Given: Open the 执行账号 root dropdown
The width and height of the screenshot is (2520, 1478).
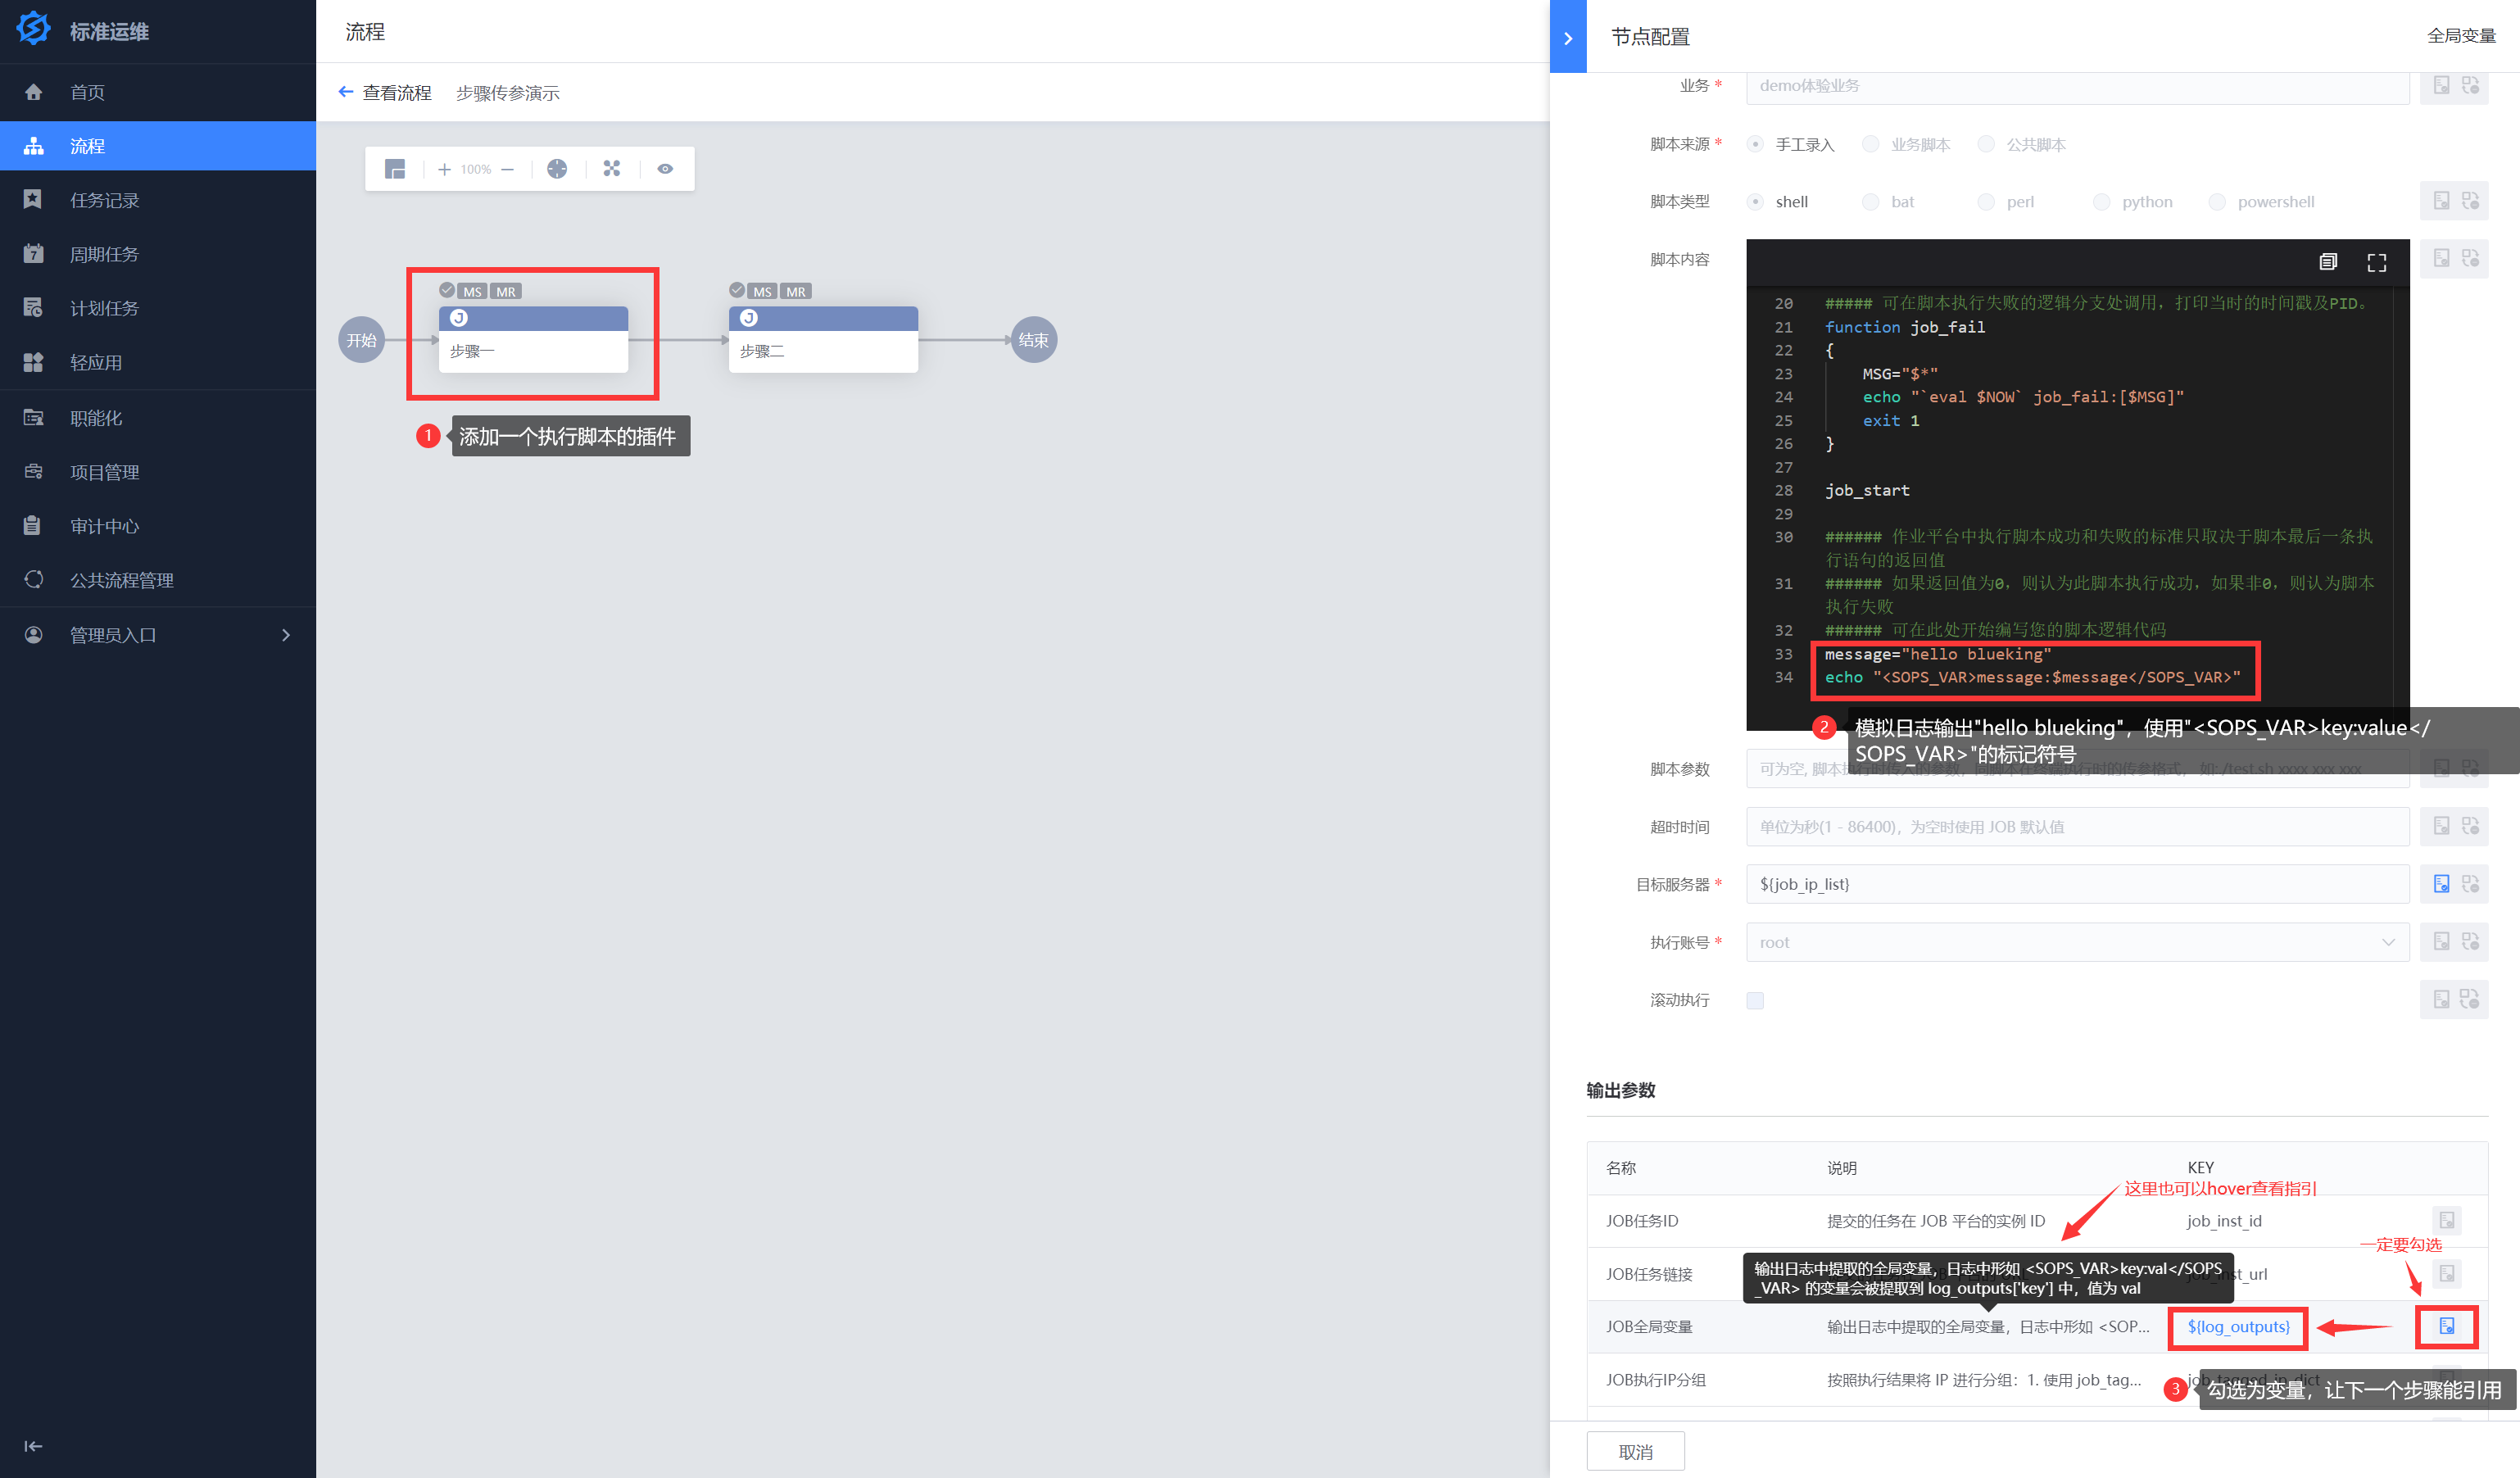Looking at the screenshot, I should tap(2076, 942).
